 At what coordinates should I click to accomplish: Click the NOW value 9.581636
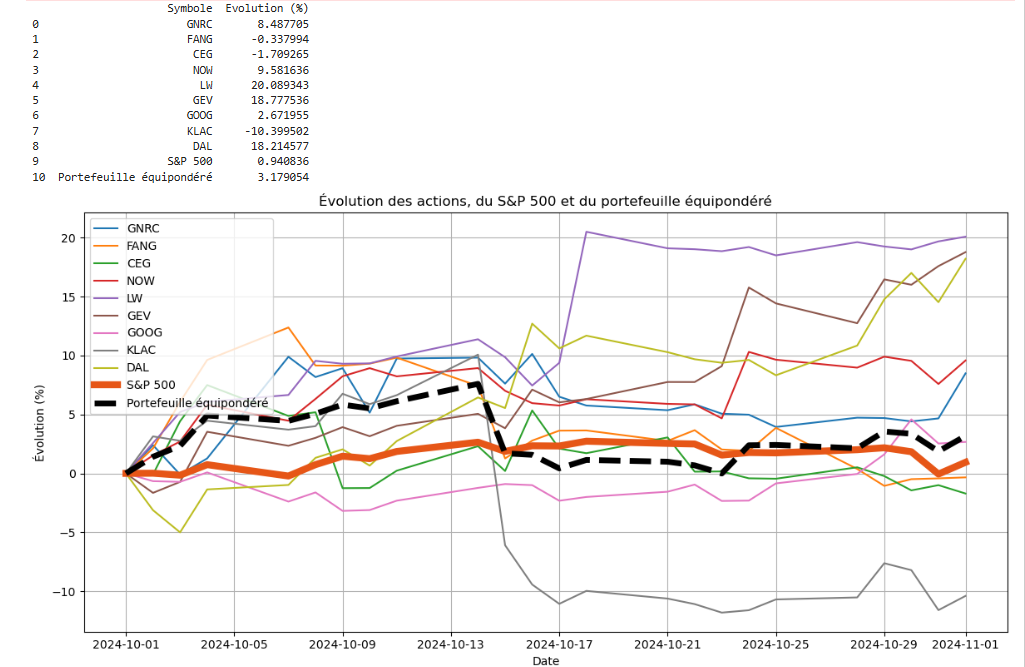coord(283,70)
